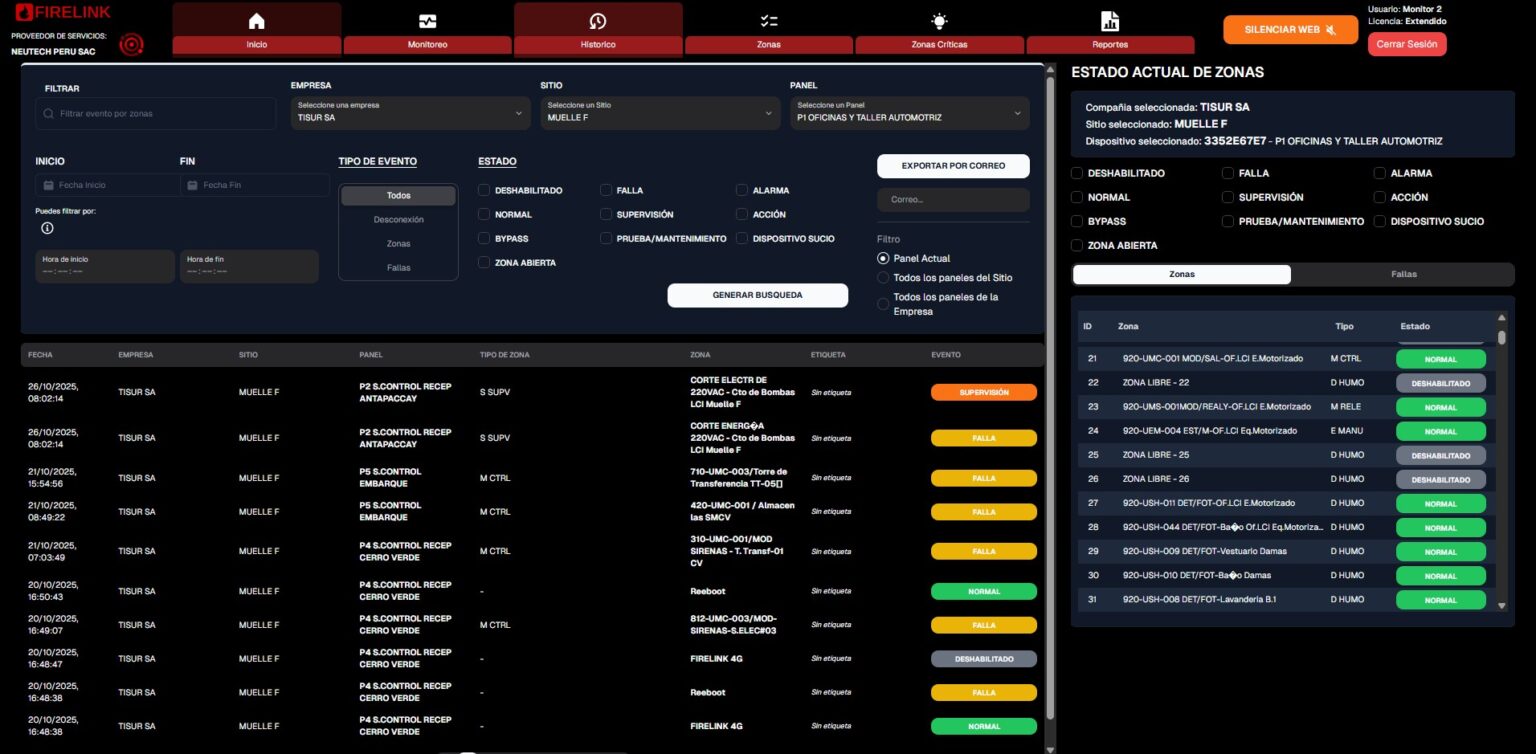The height and width of the screenshot is (754, 1536).
Task: Open the Zonas Criticas lightbulb icon
Action: 939,21
